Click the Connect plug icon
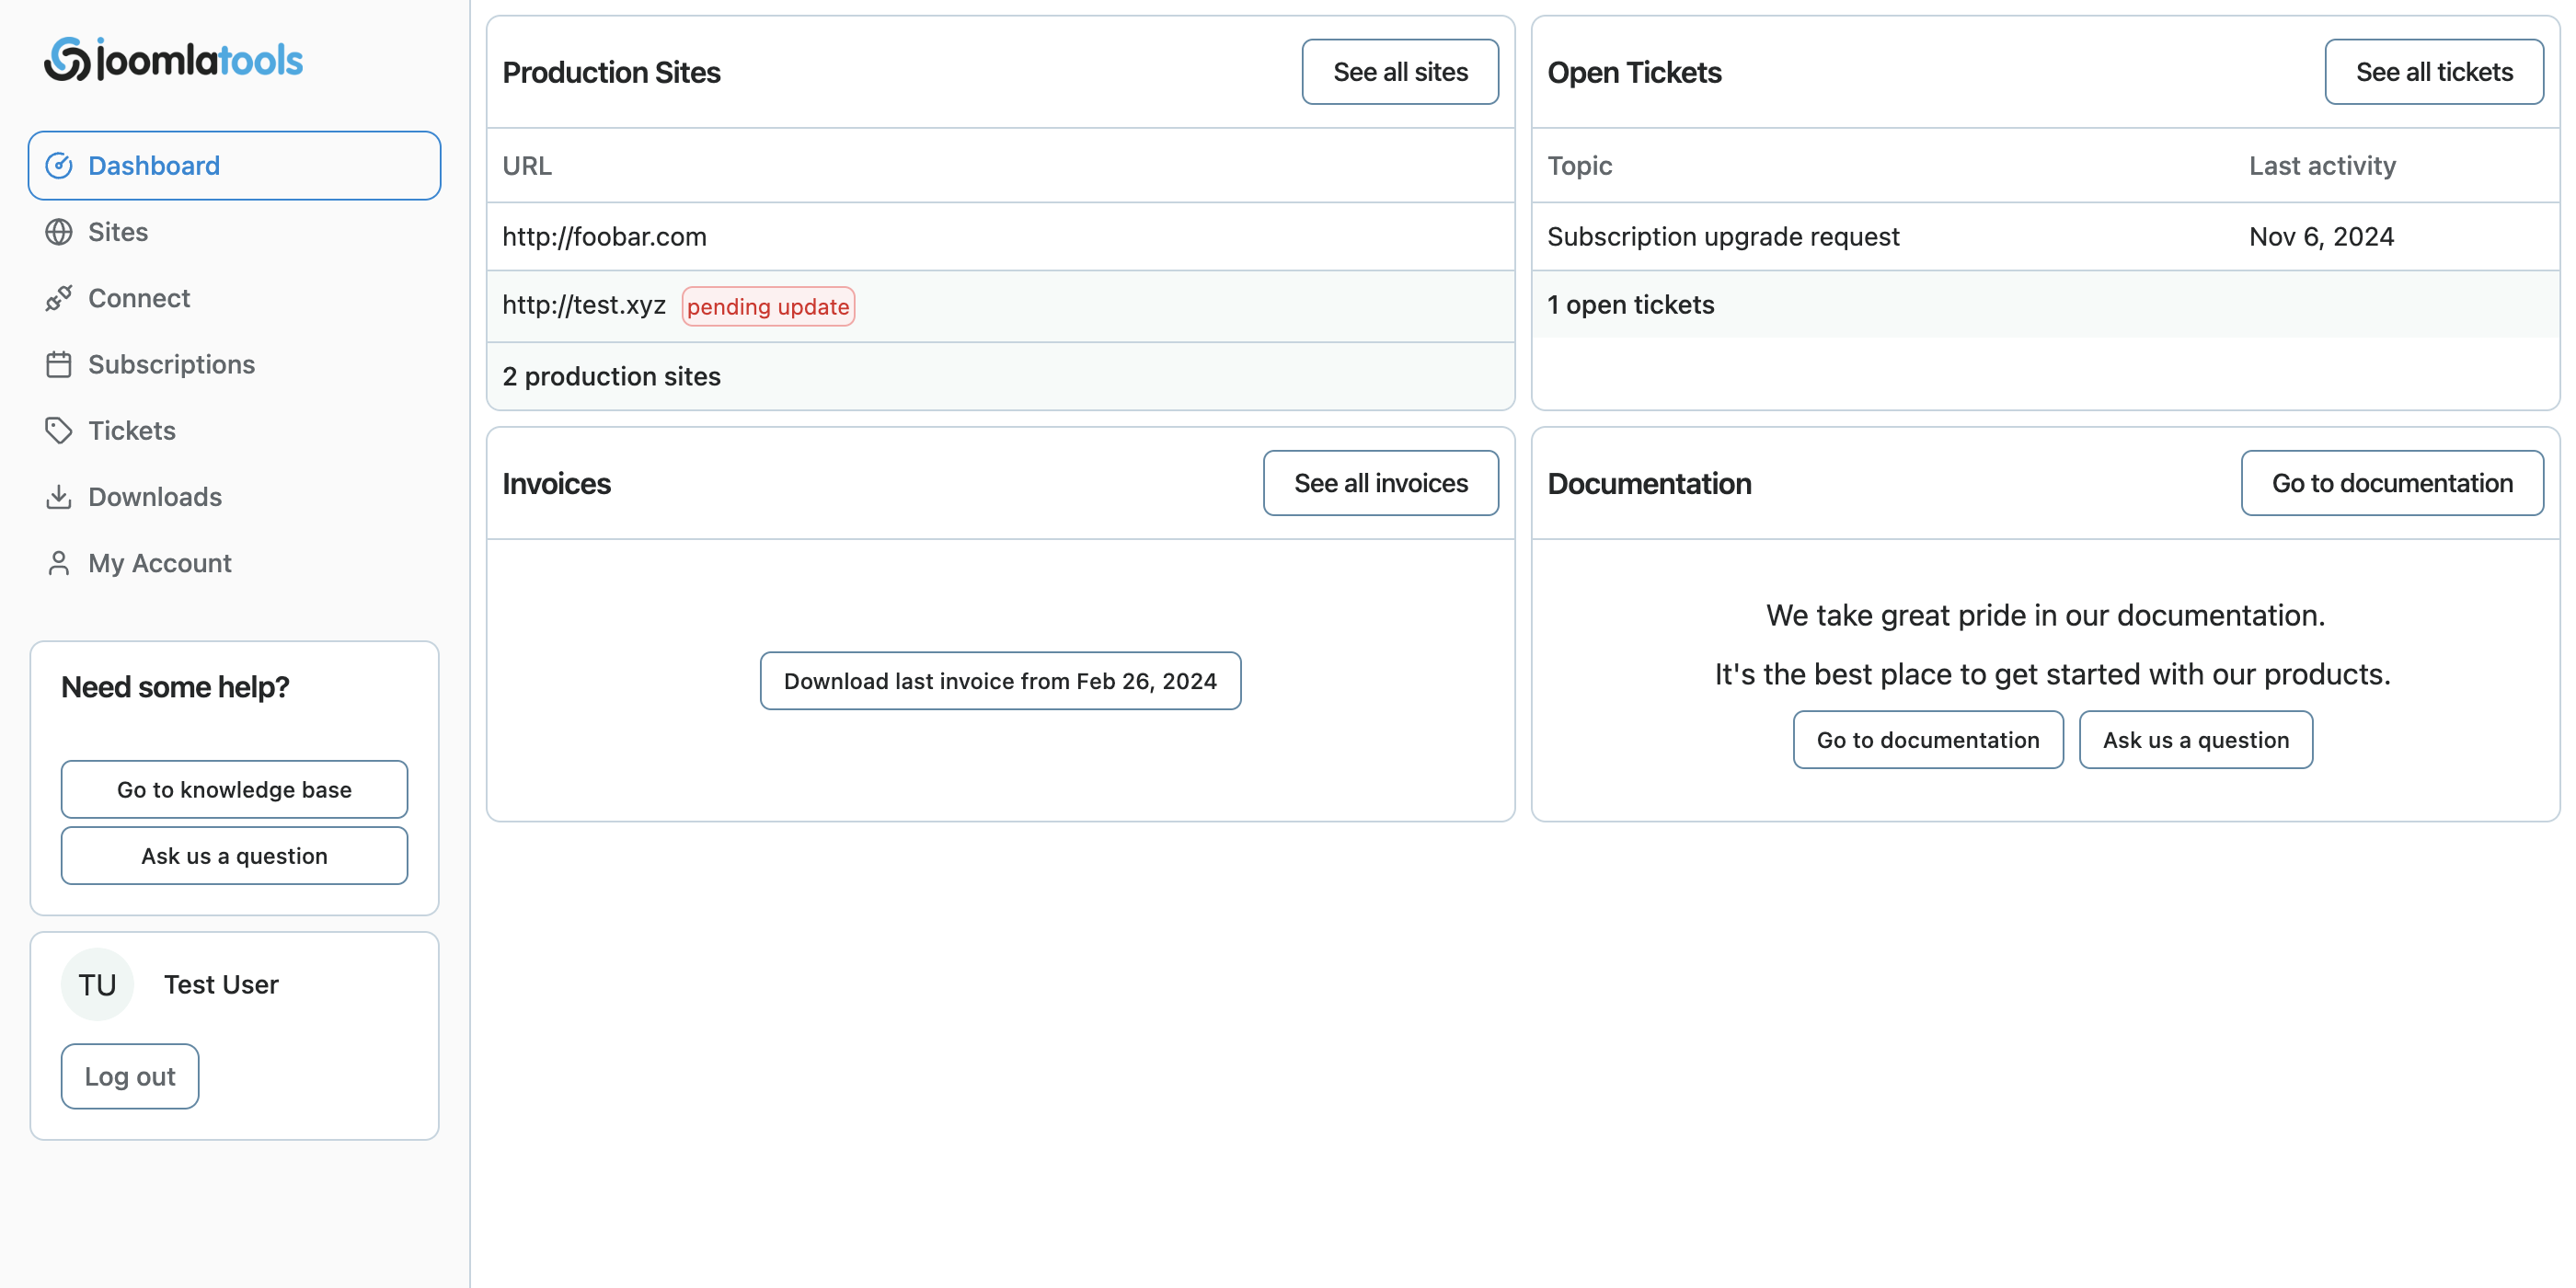 click(x=59, y=298)
